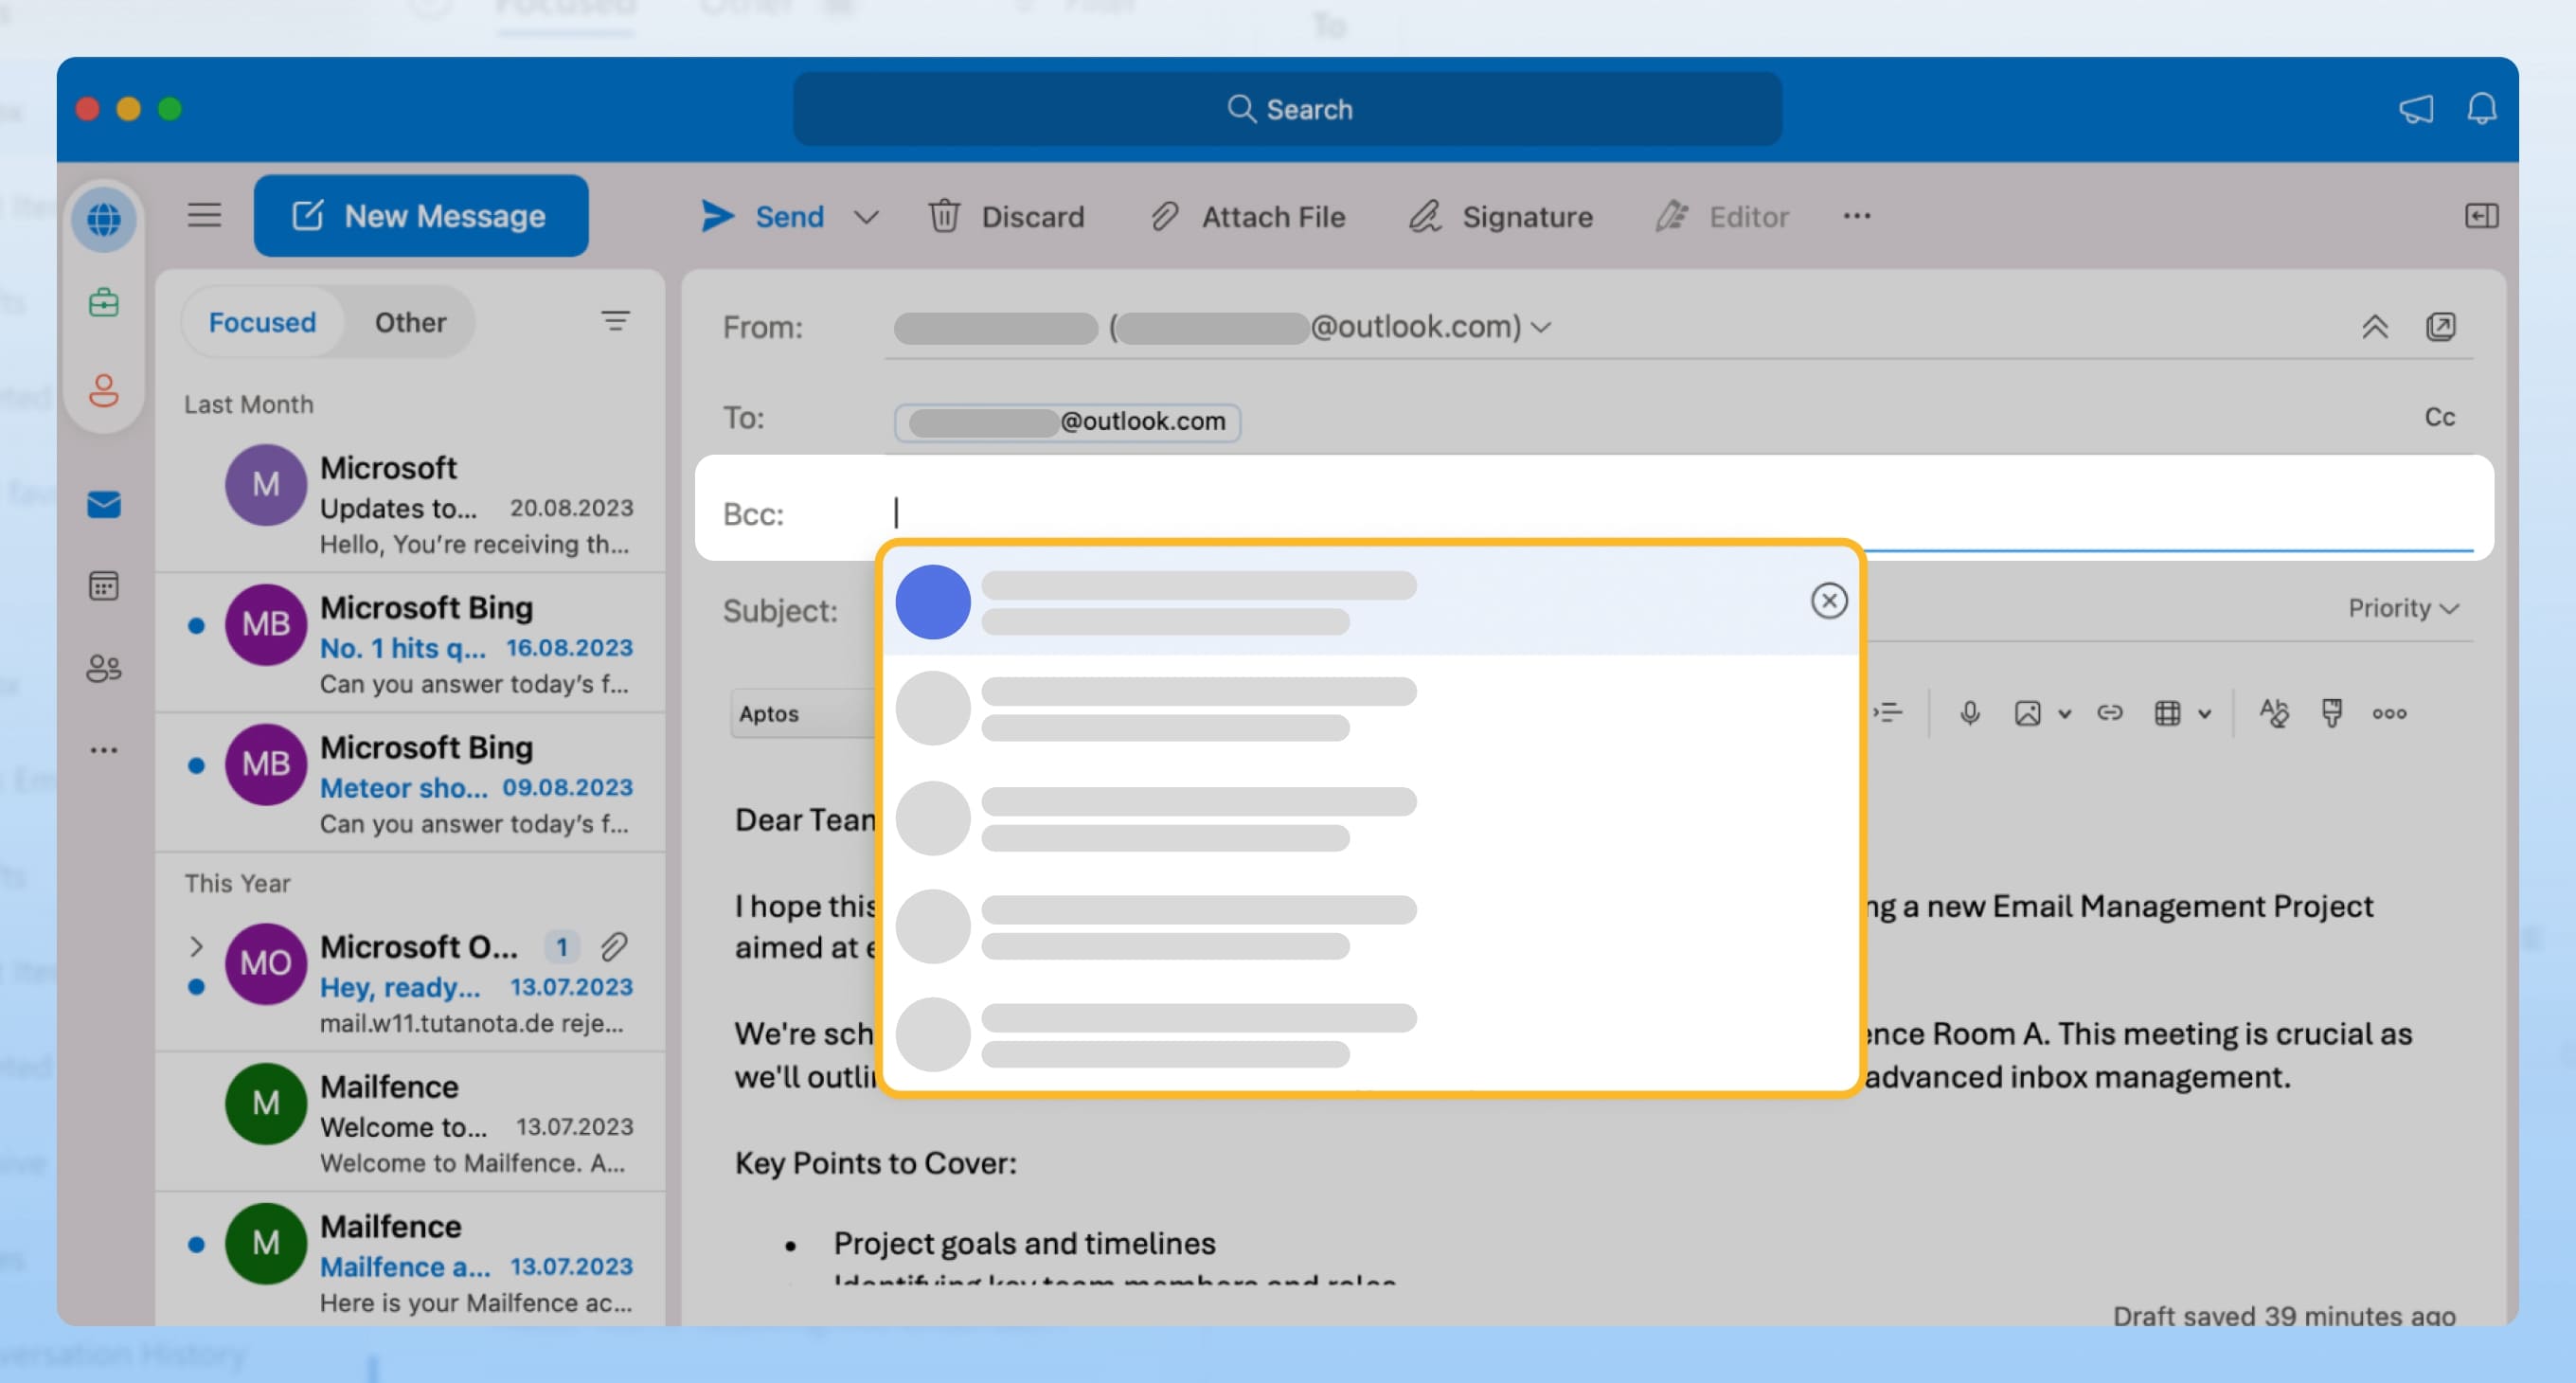
Task: Click the Calendar icon in sidebar
Action: tap(103, 586)
